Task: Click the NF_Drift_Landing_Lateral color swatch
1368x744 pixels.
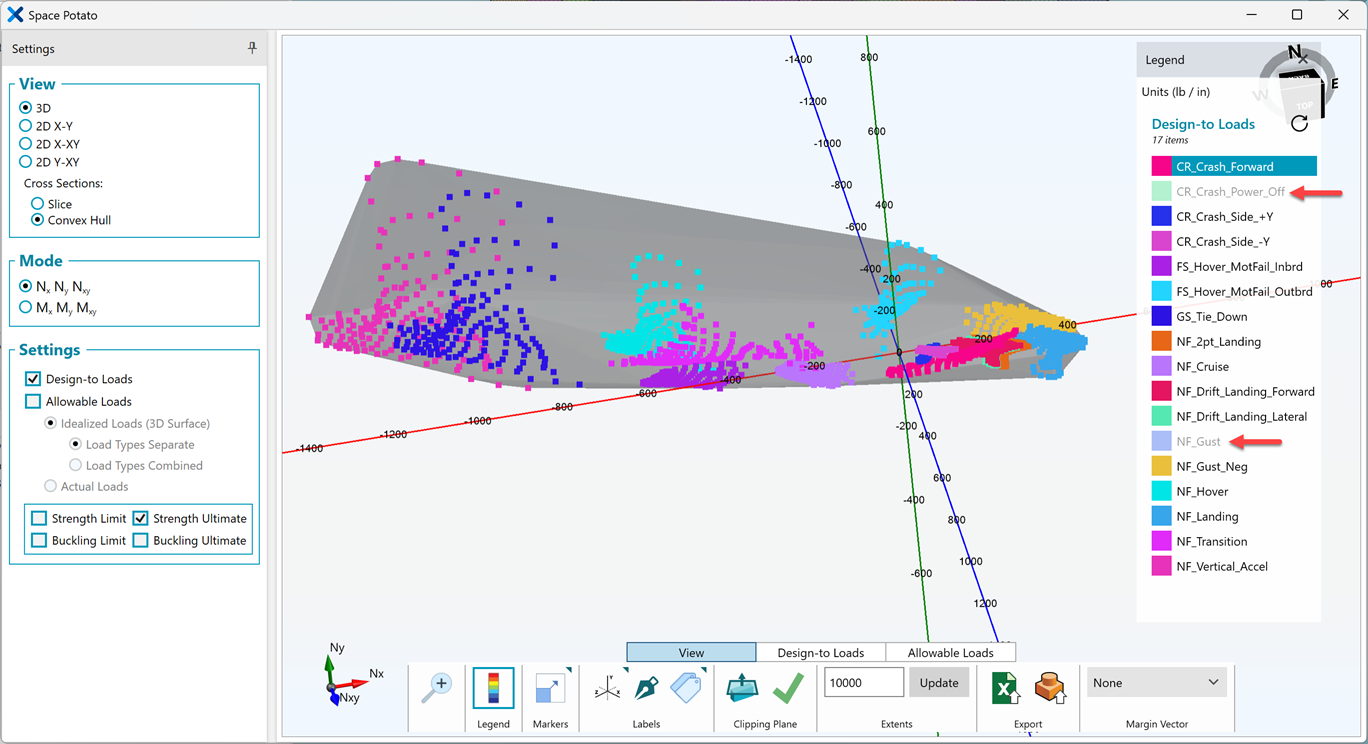Action: tap(1161, 416)
